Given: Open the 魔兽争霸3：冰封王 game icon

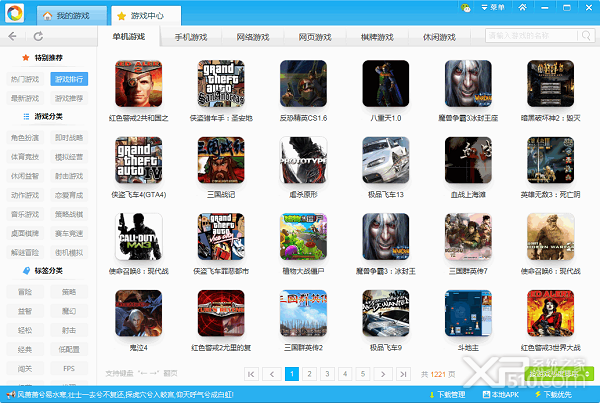Looking at the screenshot, I should pos(386,237).
